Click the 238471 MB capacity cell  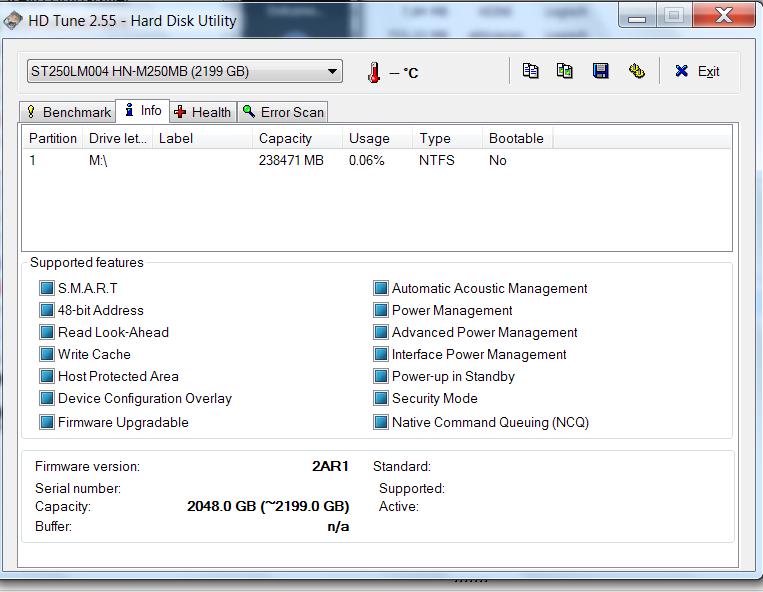click(x=291, y=160)
